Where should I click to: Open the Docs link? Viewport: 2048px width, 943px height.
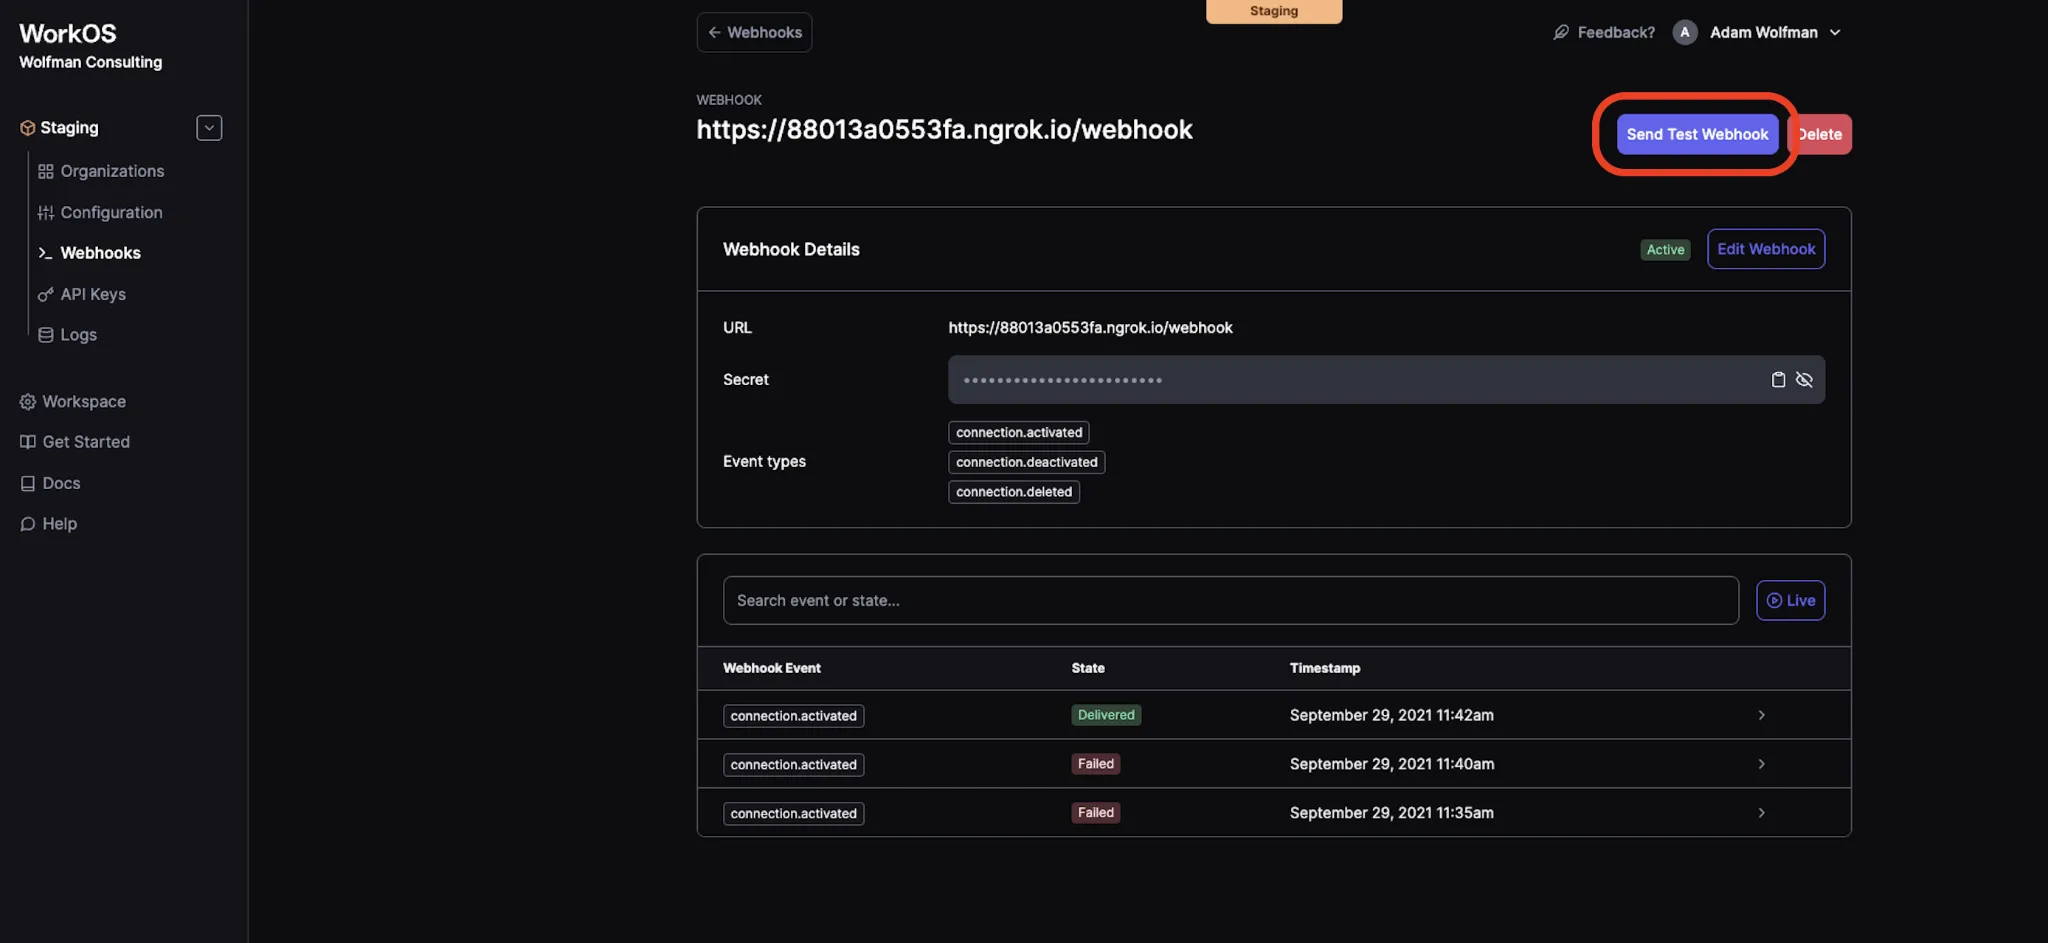tap(61, 483)
